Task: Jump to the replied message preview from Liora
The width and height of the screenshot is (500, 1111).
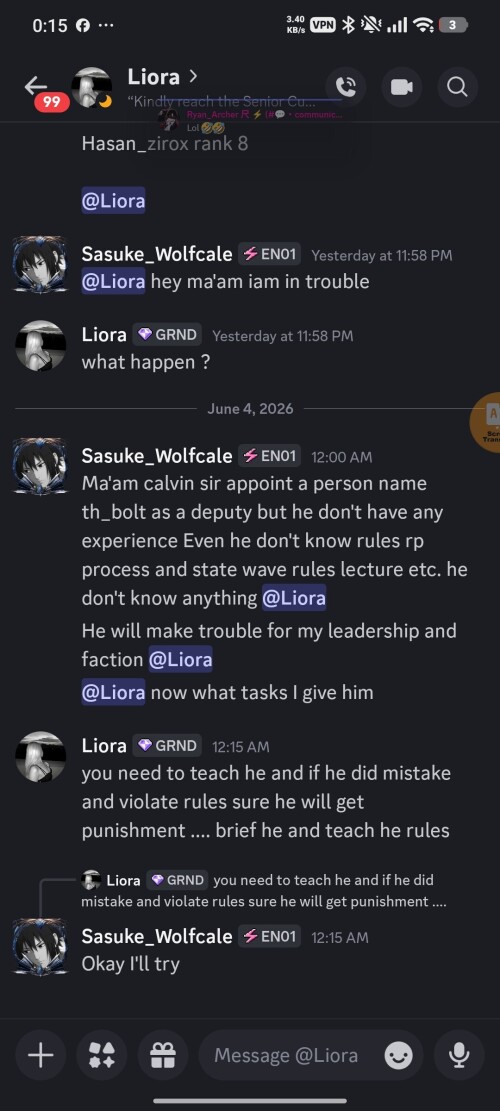Action: (263, 891)
